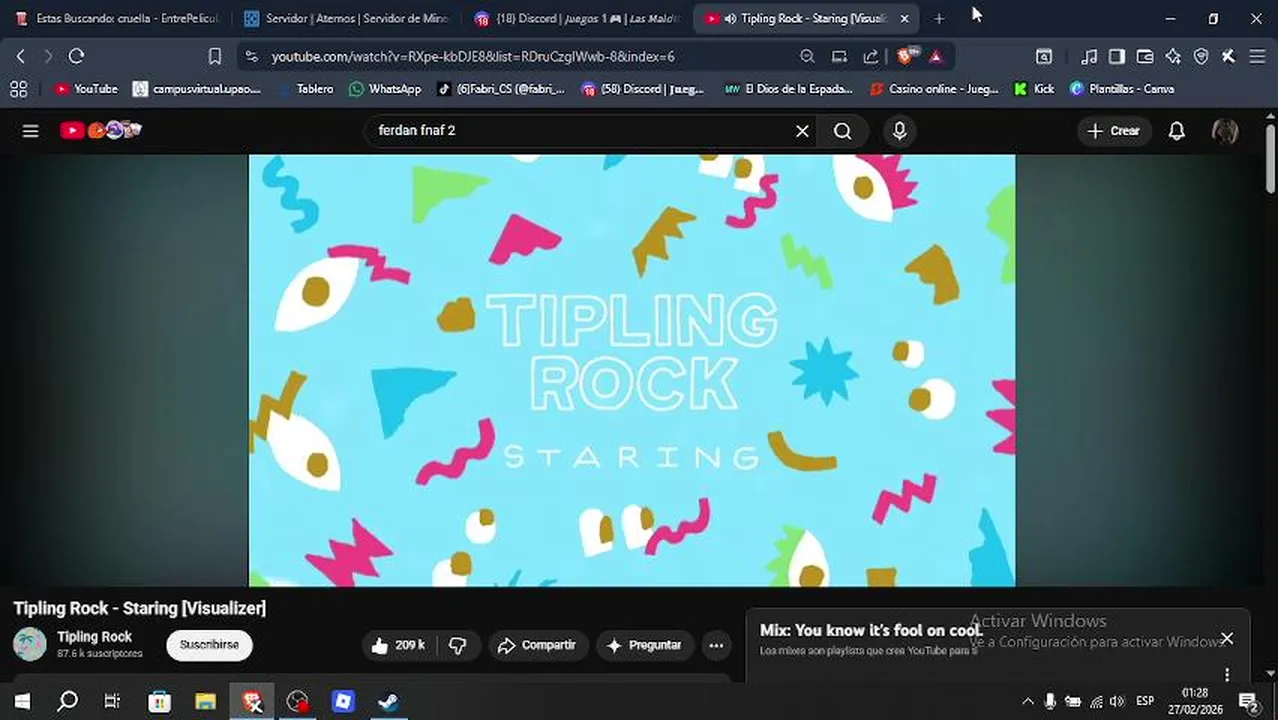This screenshot has width=1278, height=720.
Task: Open the Fabri_CS TikTok bookmark
Action: pyautogui.click(x=501, y=89)
